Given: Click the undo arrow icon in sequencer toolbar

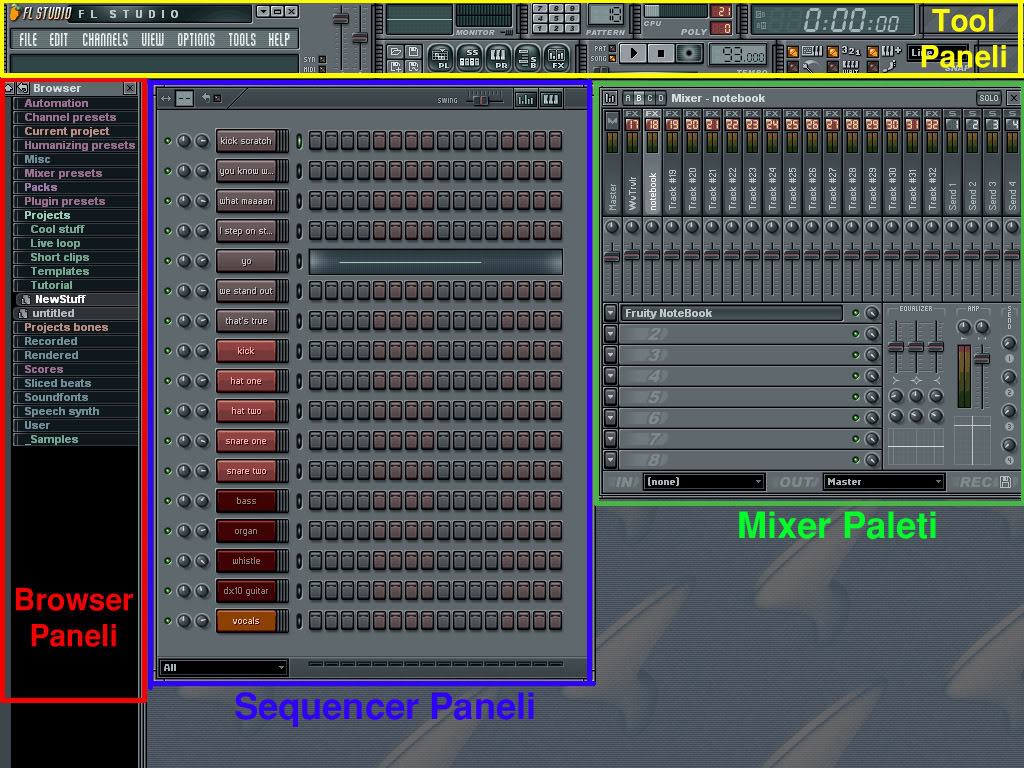Looking at the screenshot, I should tap(206, 98).
